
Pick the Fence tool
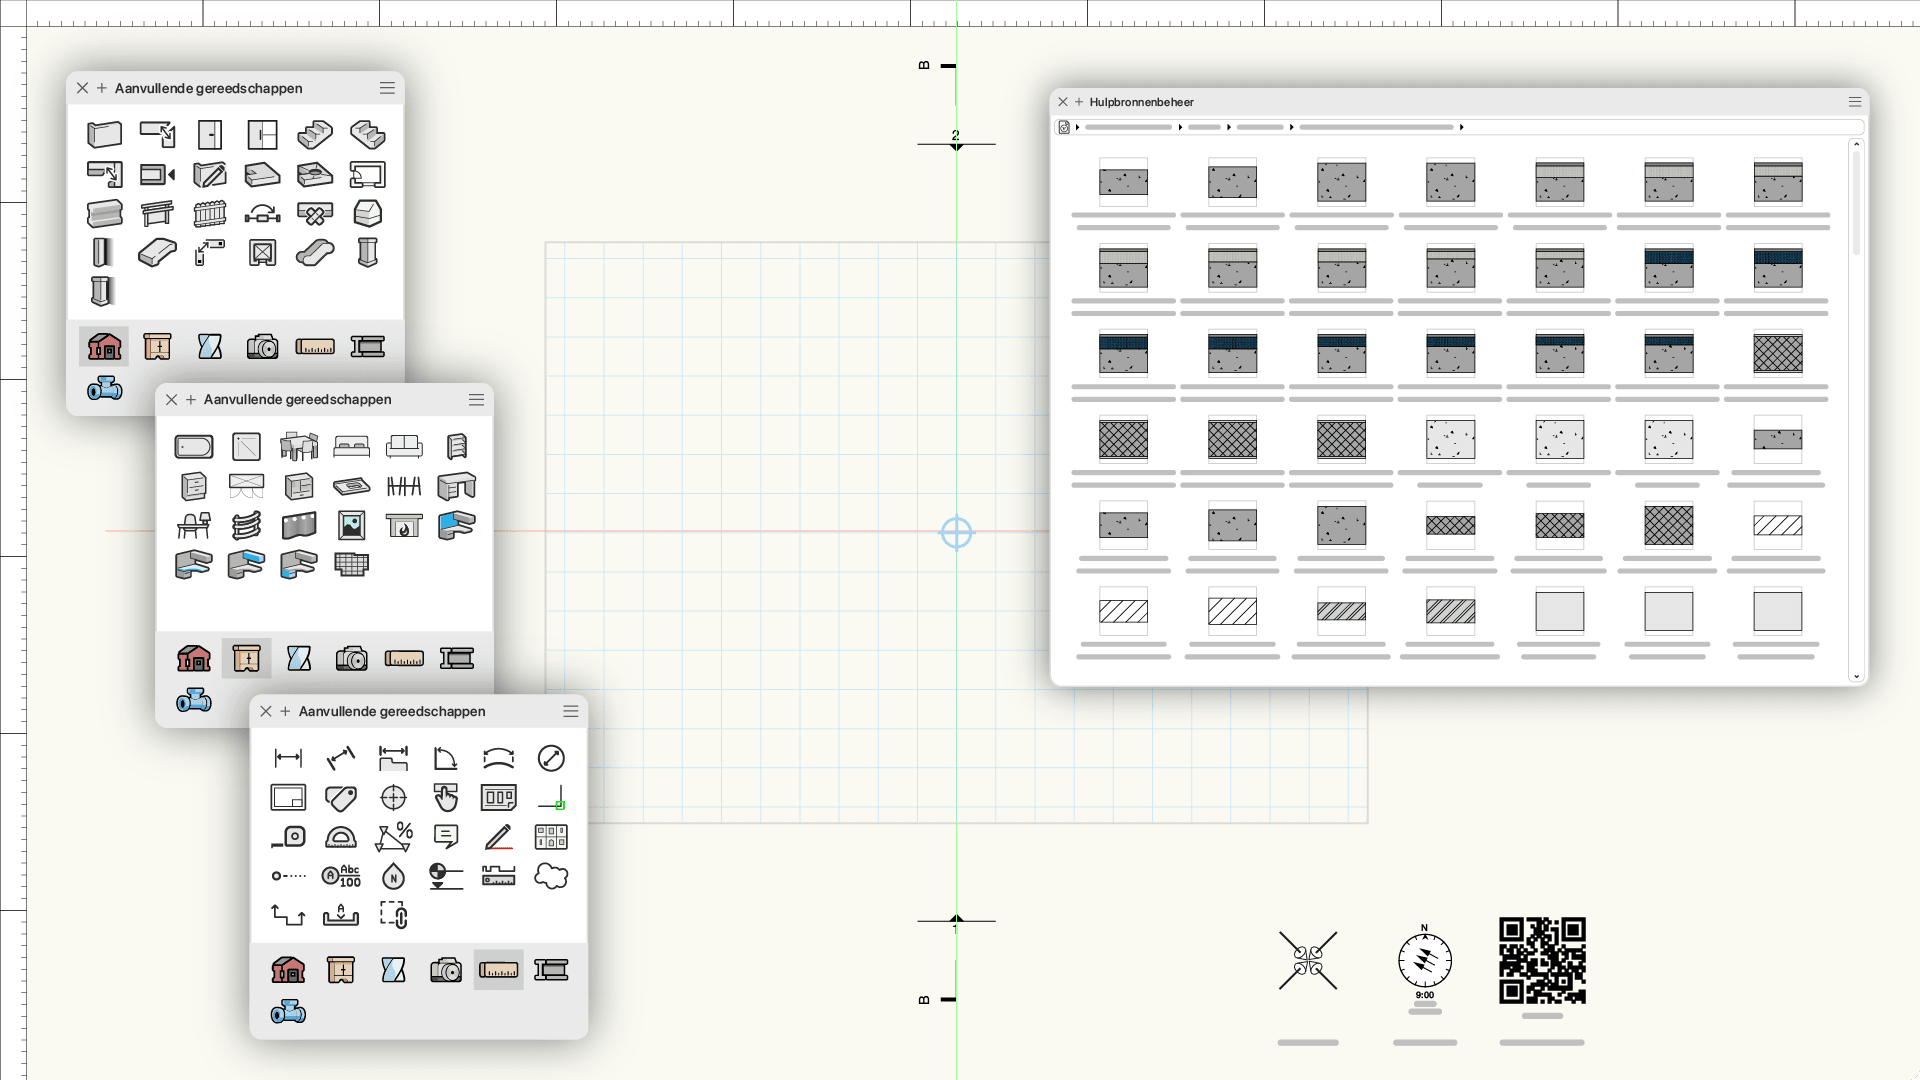210,214
